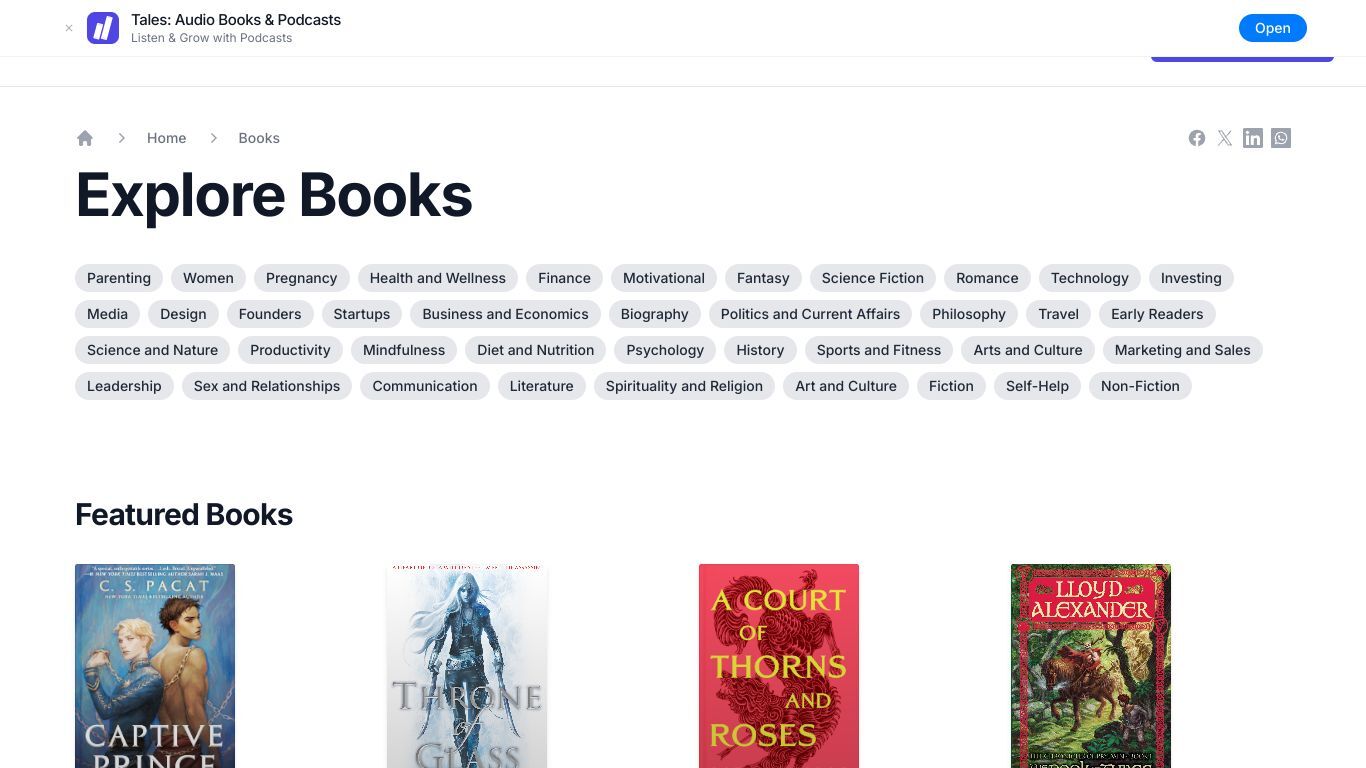
Task: Choose the Arts and Culture tag
Action: [x=1028, y=350]
